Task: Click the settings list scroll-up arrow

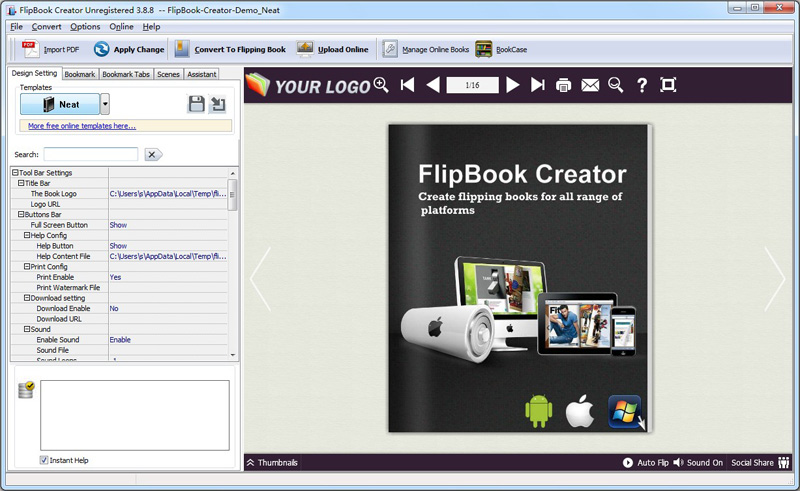Action: (x=233, y=174)
